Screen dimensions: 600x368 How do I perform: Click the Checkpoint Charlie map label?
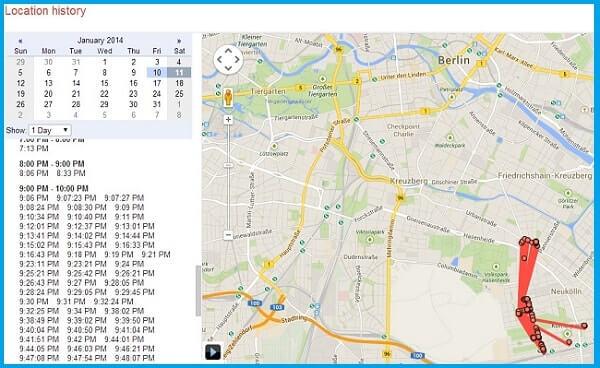pos(403,130)
